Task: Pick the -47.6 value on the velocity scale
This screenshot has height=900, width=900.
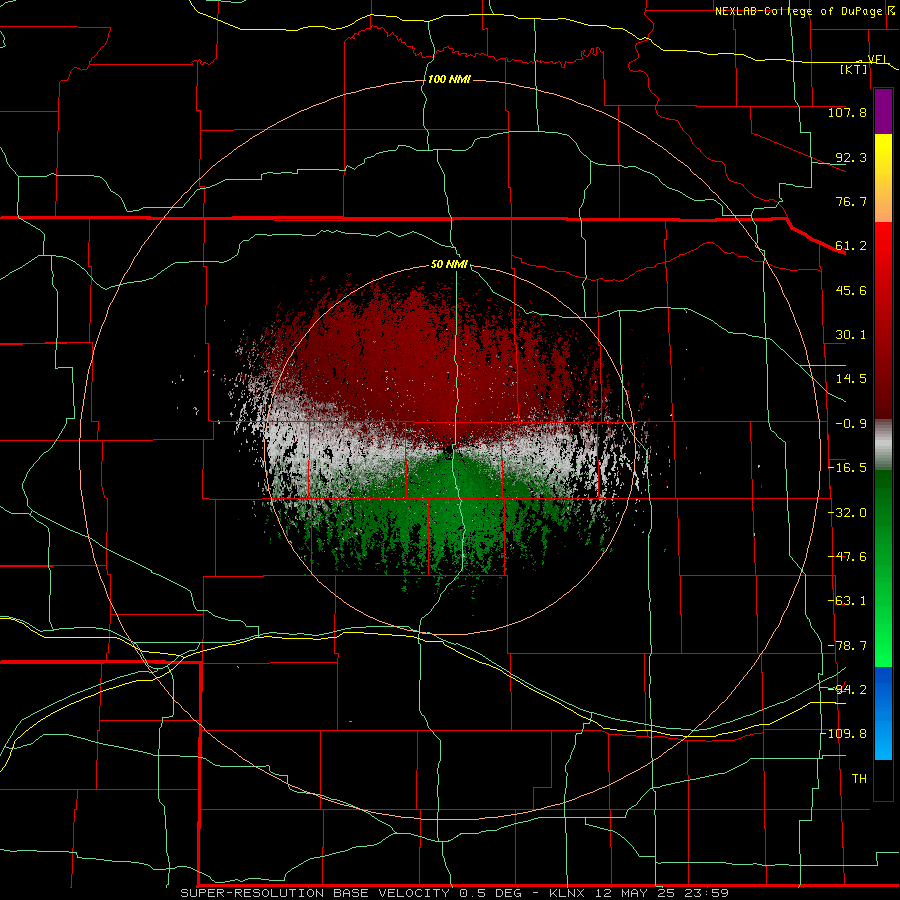Action: point(847,557)
